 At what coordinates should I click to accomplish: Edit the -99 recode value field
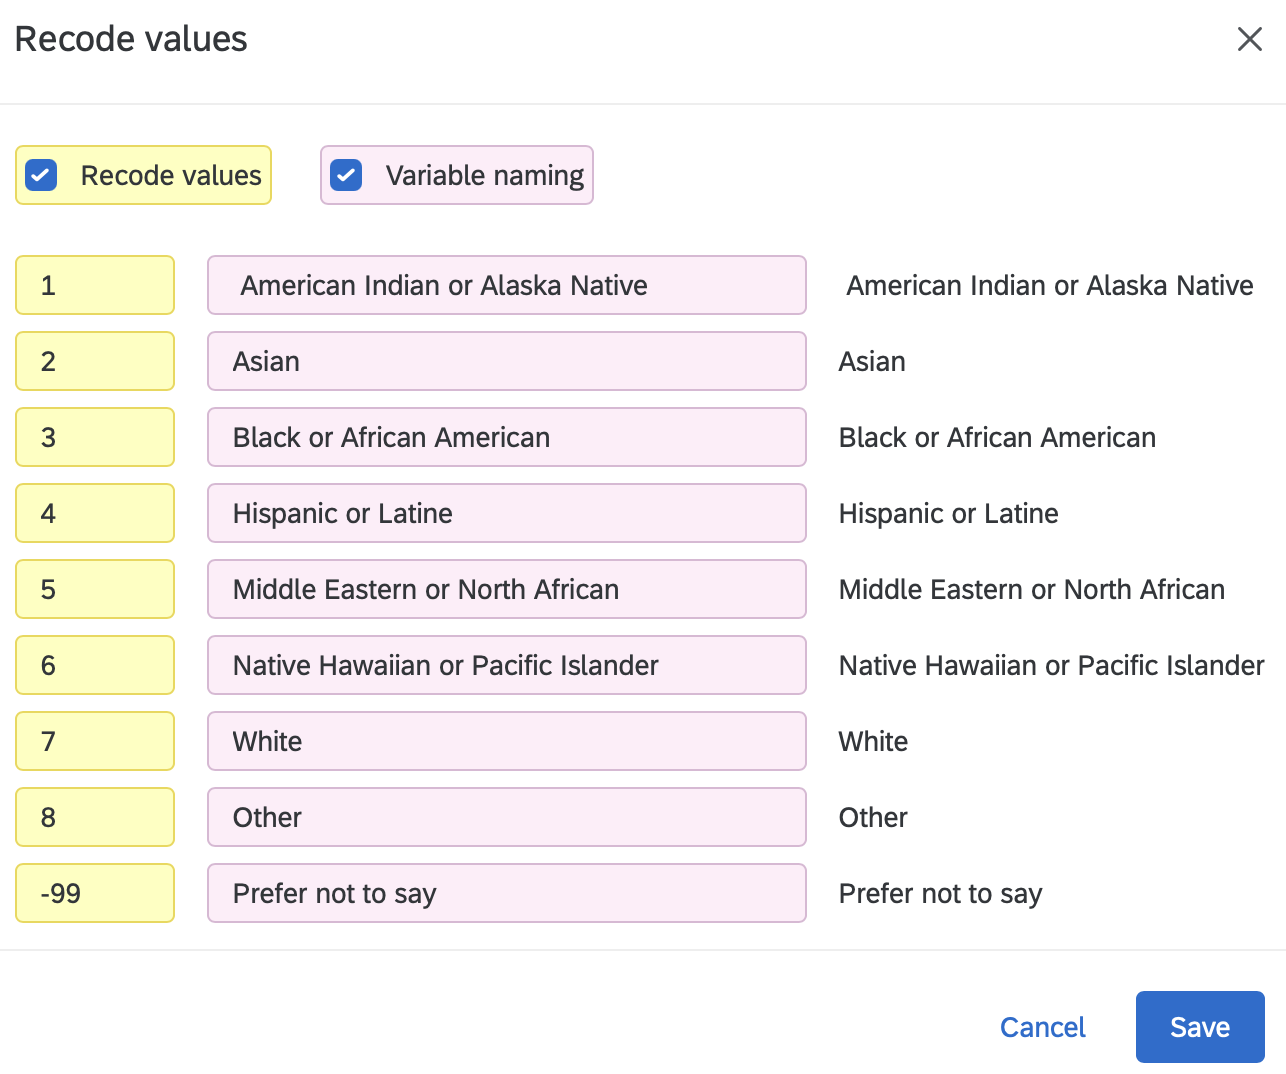coord(95,893)
